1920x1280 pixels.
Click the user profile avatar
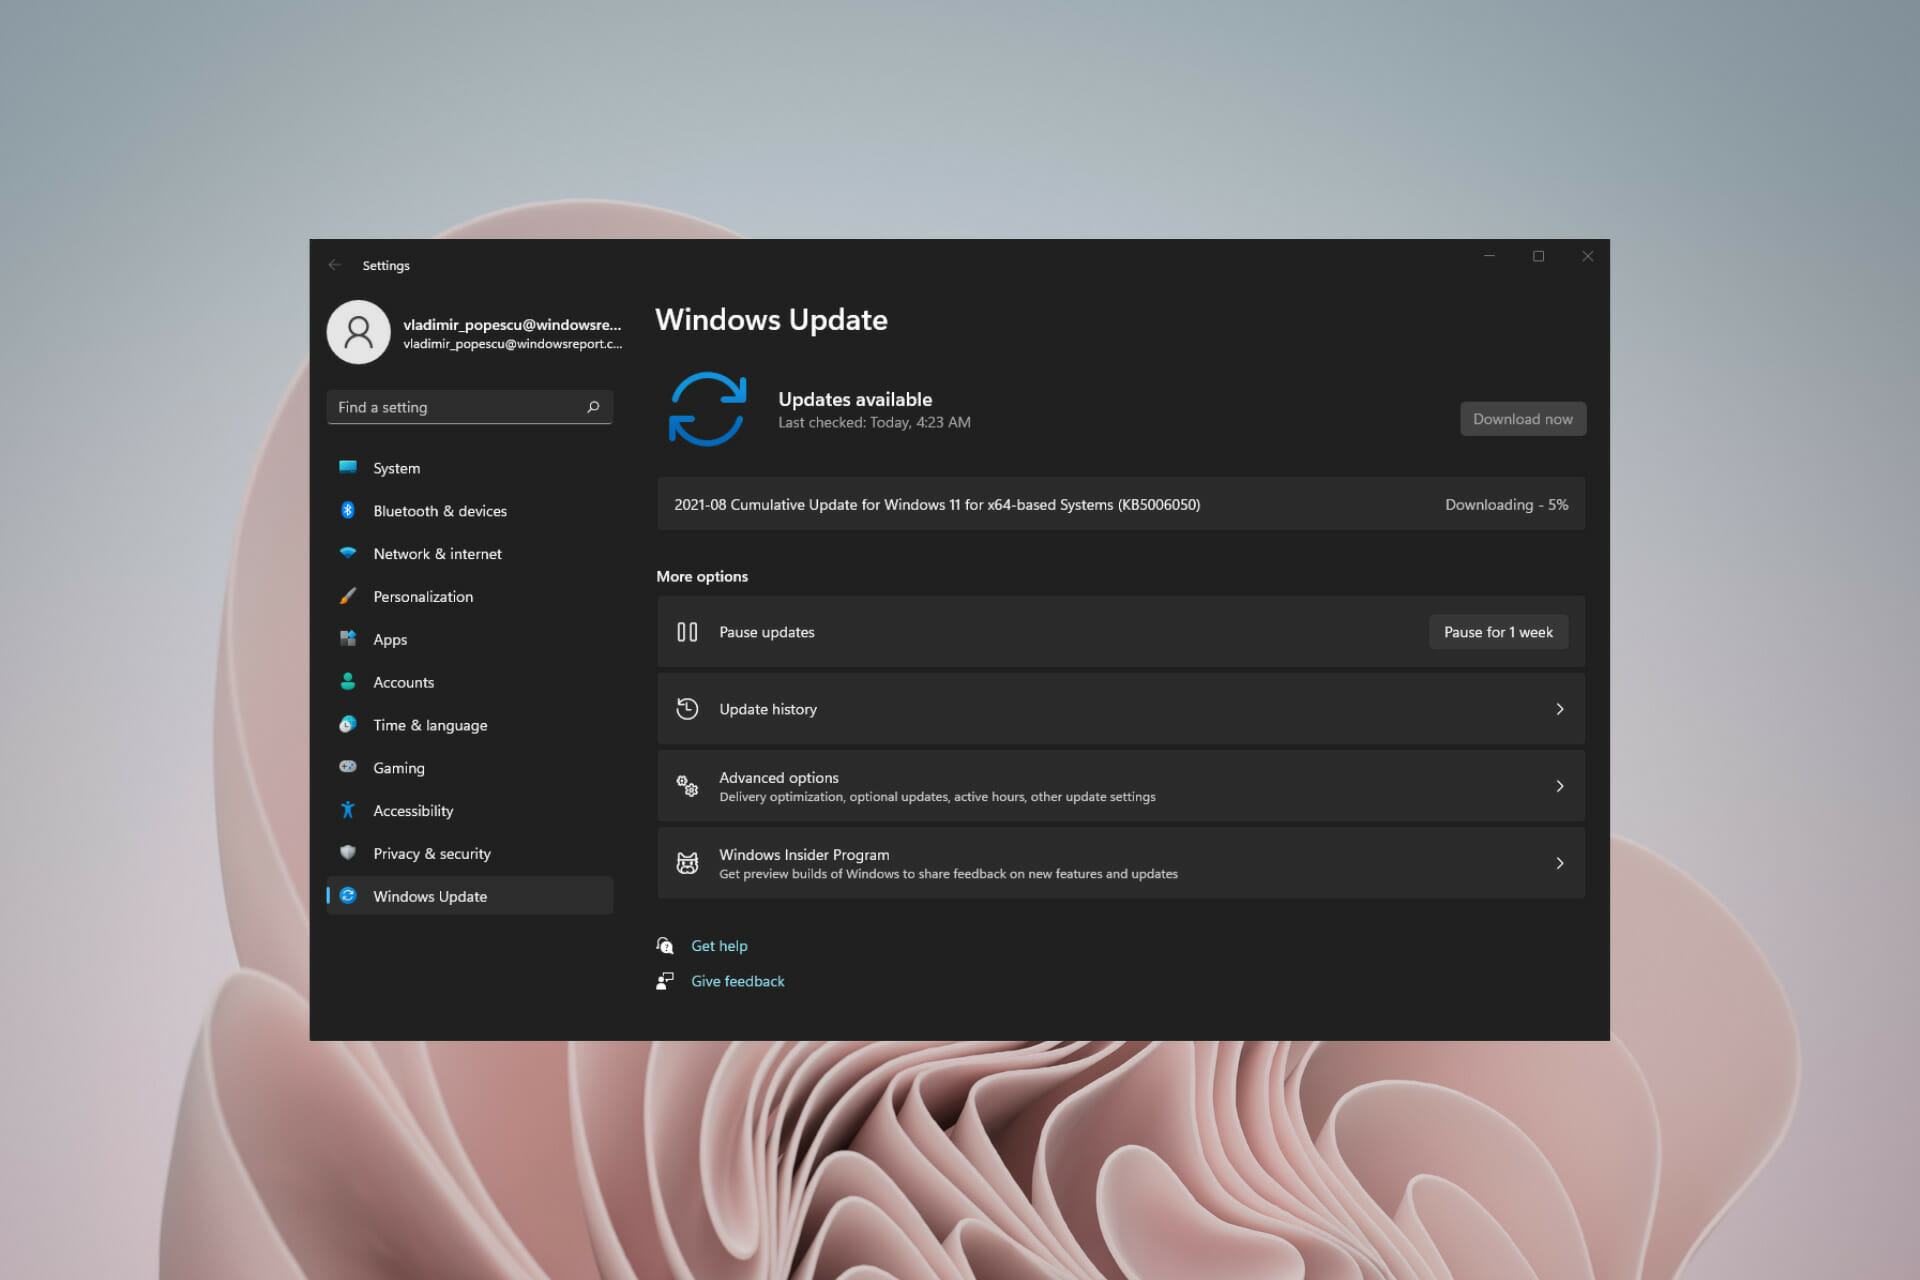[x=358, y=332]
